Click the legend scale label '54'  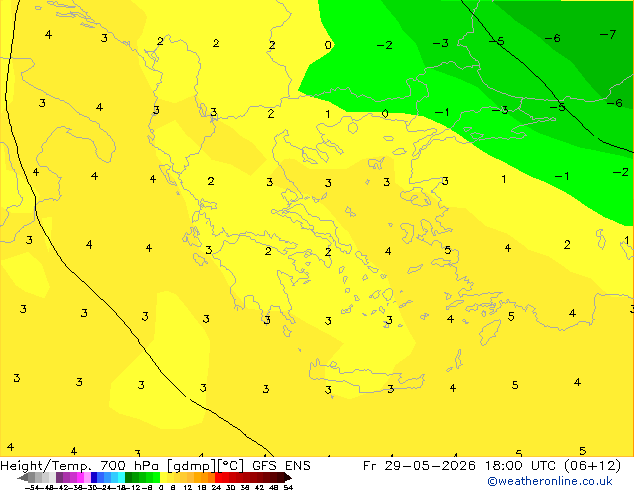point(288,488)
